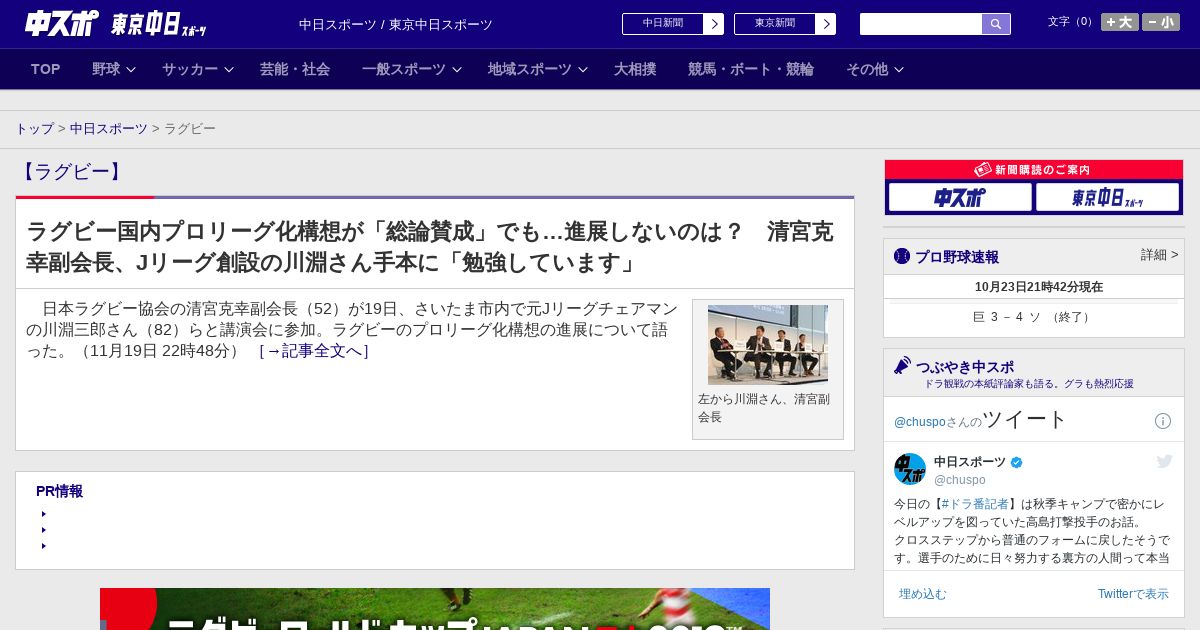
Task: Click 詳細 link in プロ野球速報 panel
Action: [1159, 255]
